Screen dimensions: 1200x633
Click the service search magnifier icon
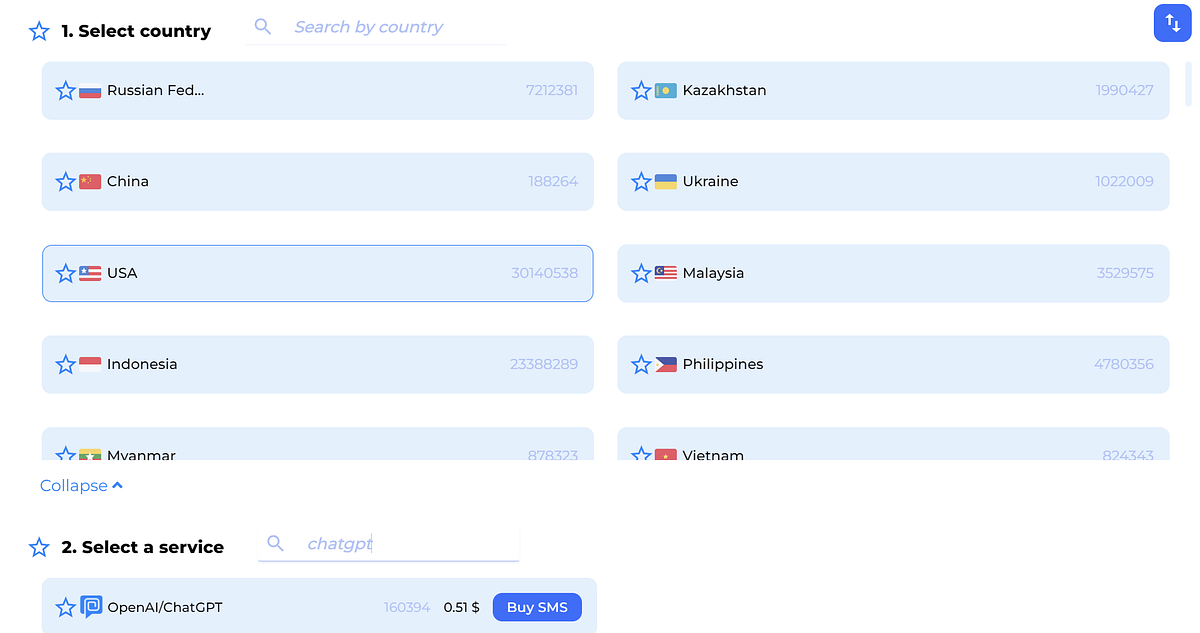pos(276,544)
